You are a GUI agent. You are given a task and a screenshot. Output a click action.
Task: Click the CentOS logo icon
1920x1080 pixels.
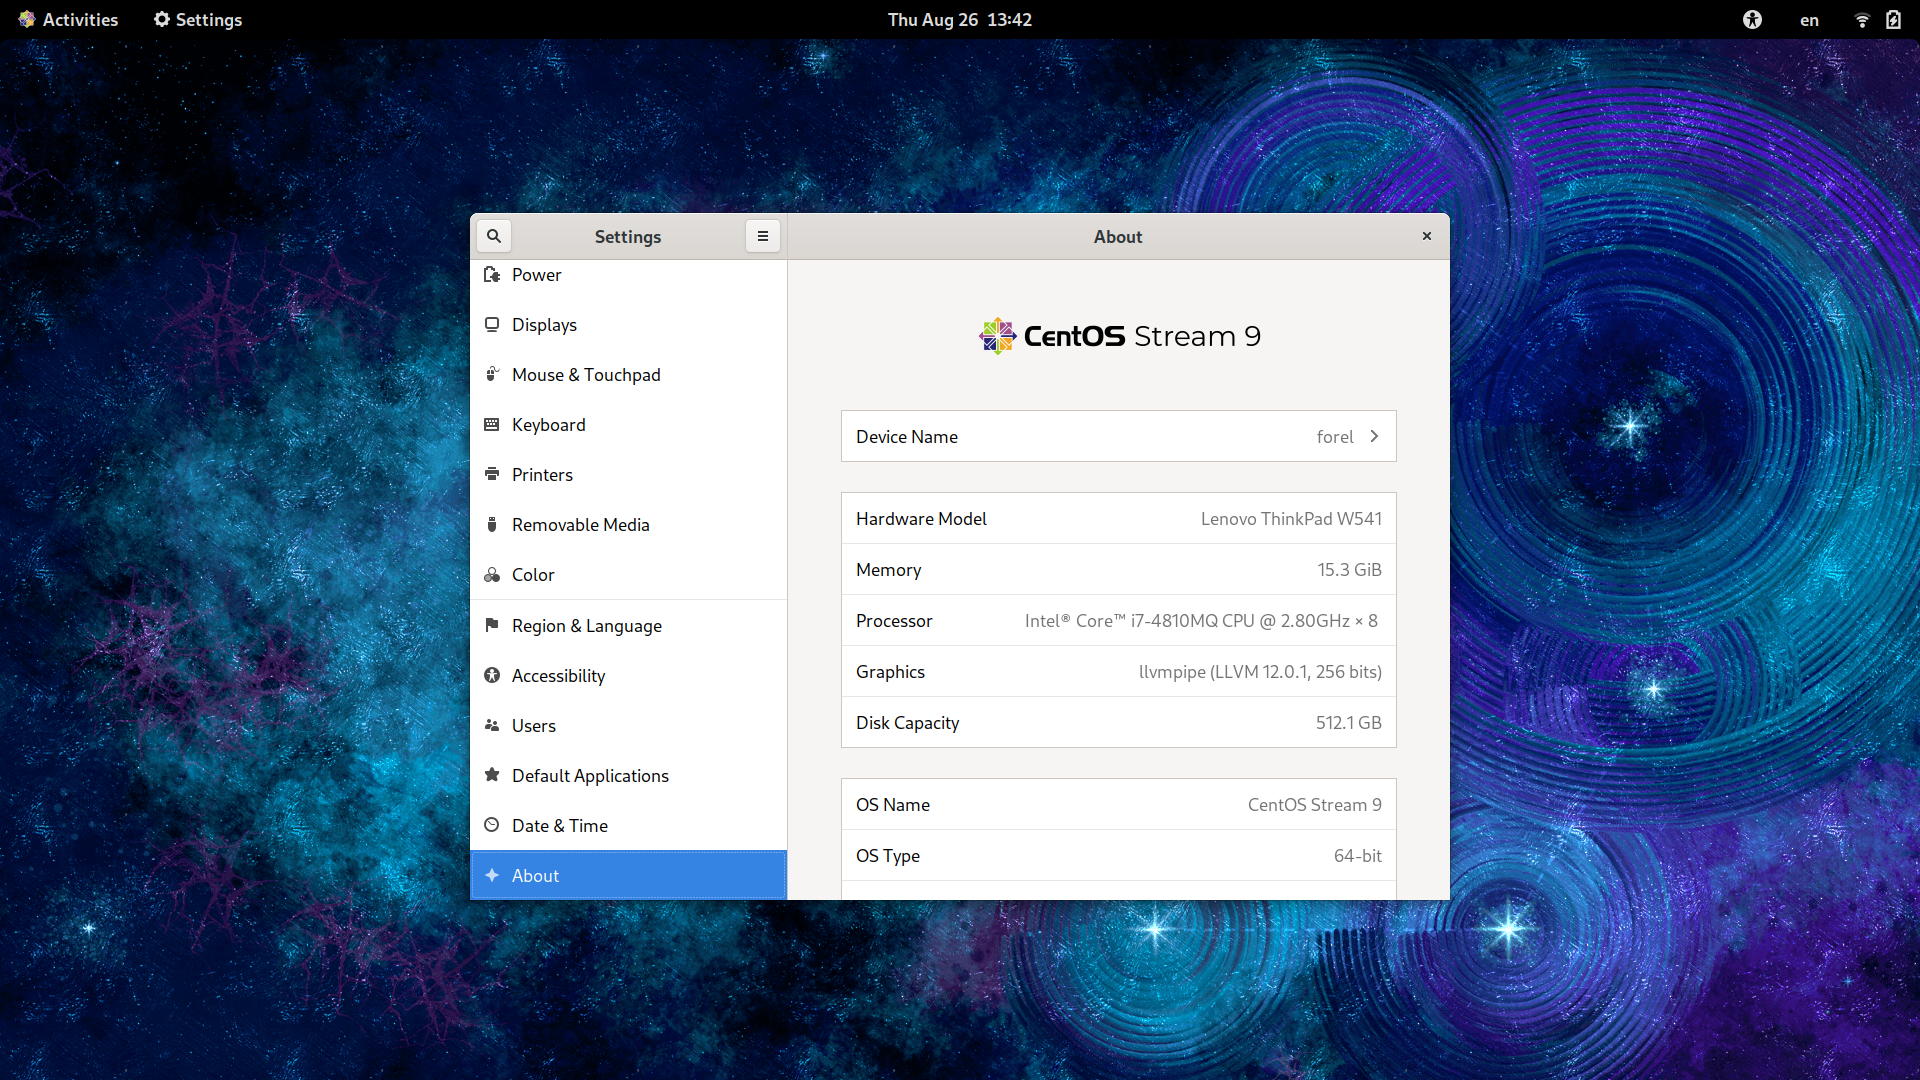click(x=998, y=336)
